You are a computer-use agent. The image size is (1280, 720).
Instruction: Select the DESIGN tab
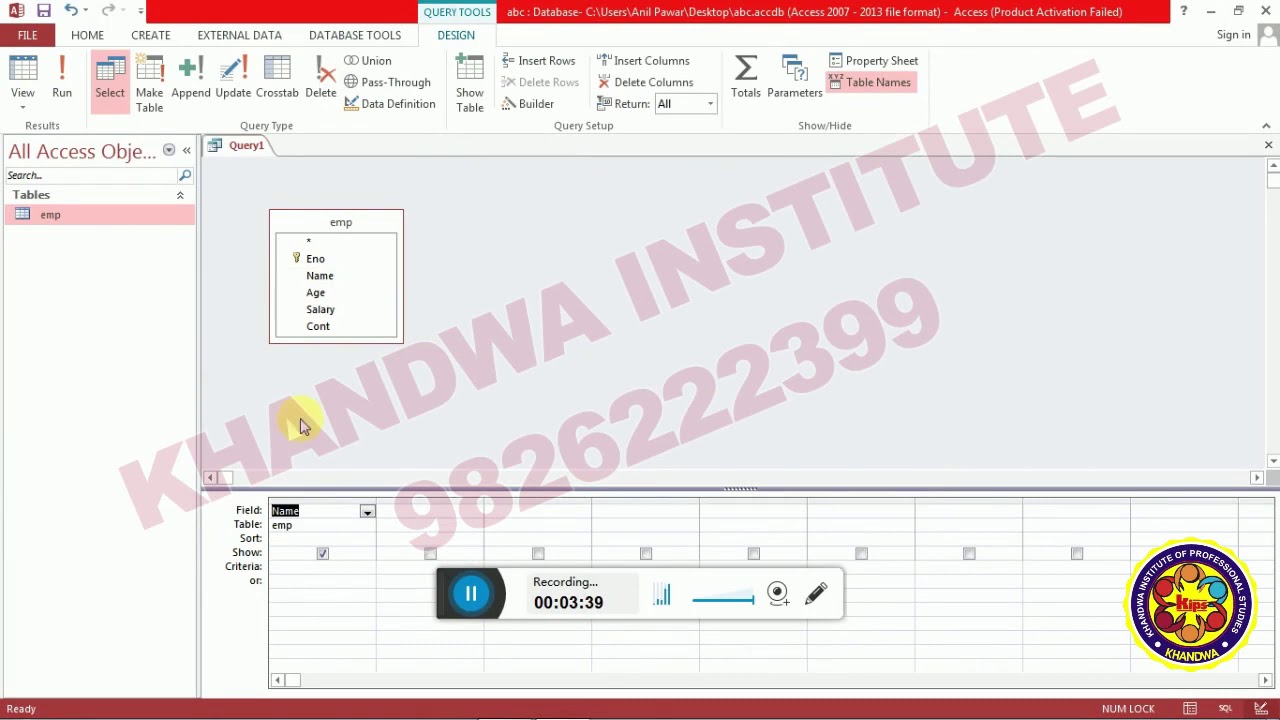[x=456, y=35]
